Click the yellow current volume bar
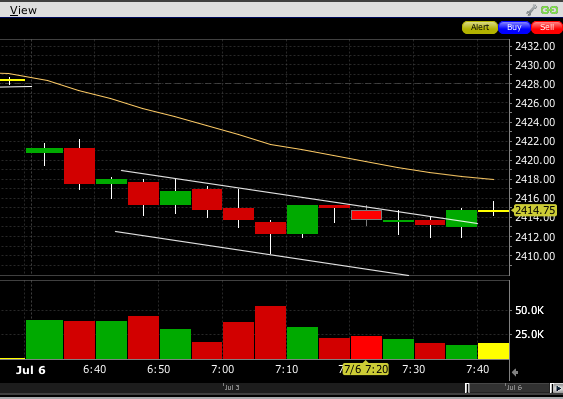This screenshot has width=563, height=399. [x=493, y=351]
